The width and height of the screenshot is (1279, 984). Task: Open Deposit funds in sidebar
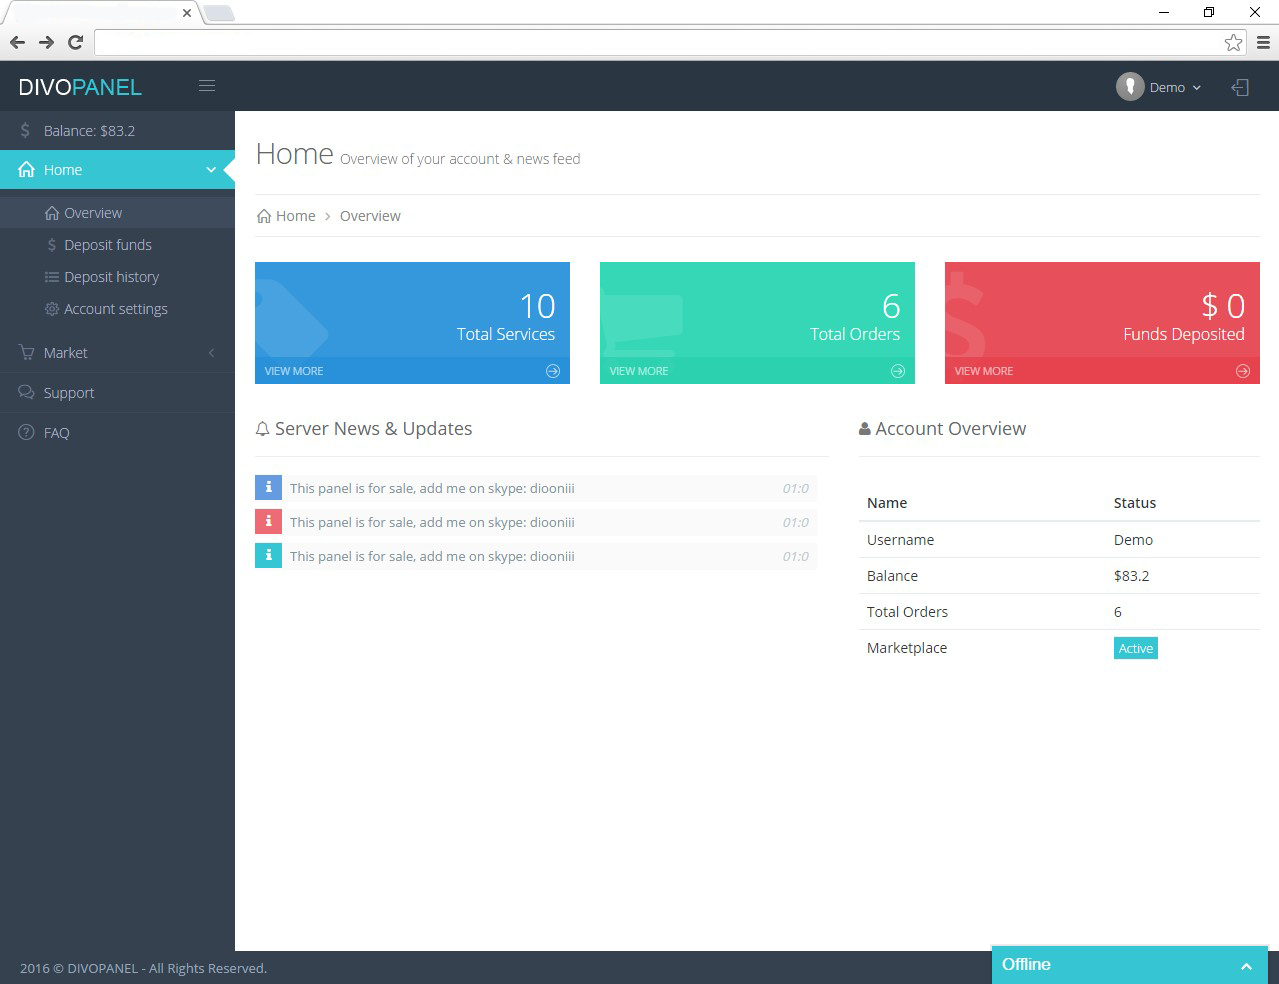point(108,245)
